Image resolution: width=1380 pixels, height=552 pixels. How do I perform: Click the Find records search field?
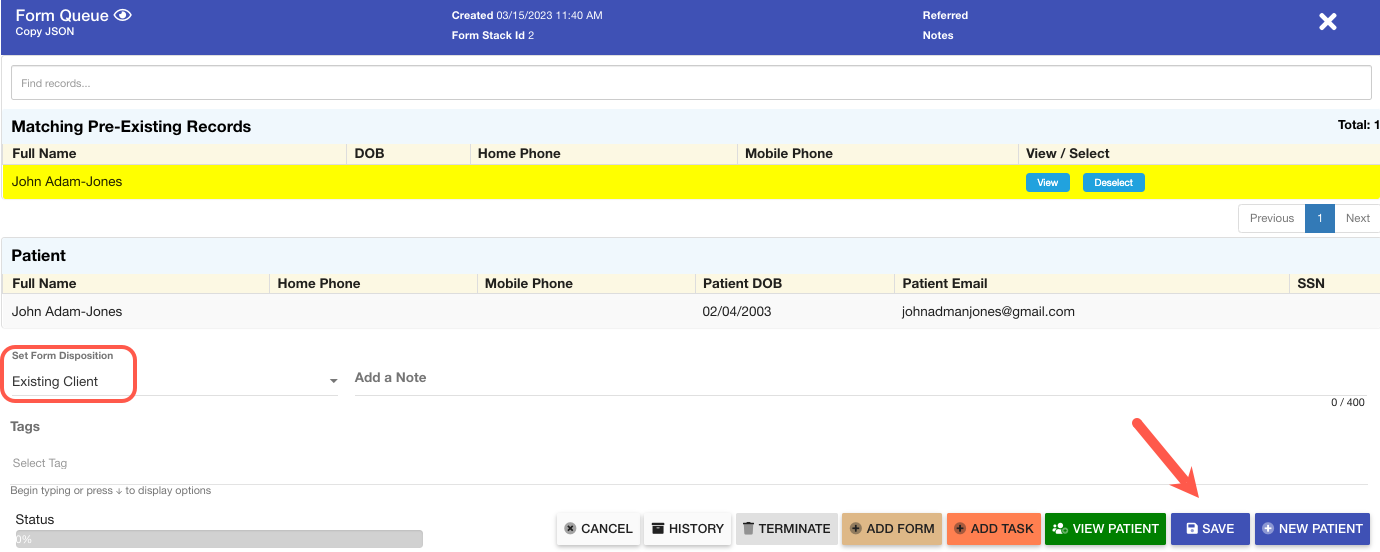[x=690, y=83]
